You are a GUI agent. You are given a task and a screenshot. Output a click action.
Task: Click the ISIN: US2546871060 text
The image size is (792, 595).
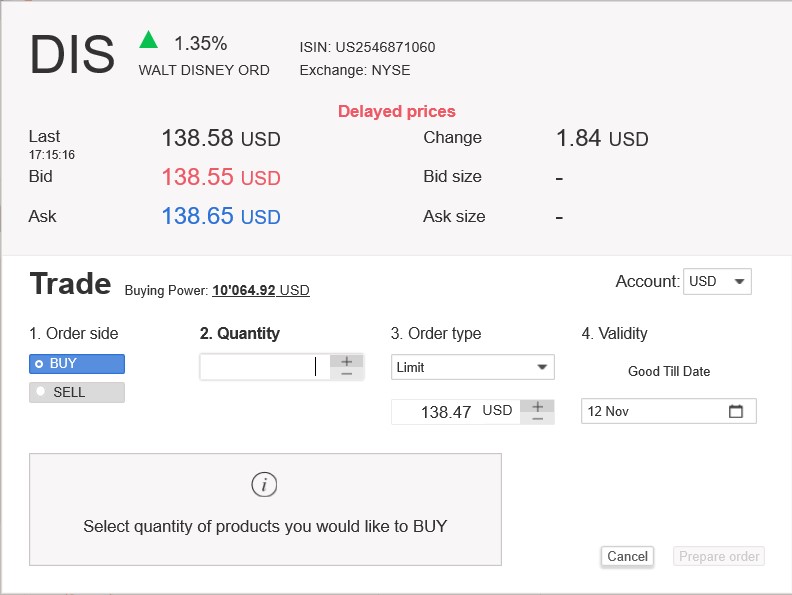point(367,47)
